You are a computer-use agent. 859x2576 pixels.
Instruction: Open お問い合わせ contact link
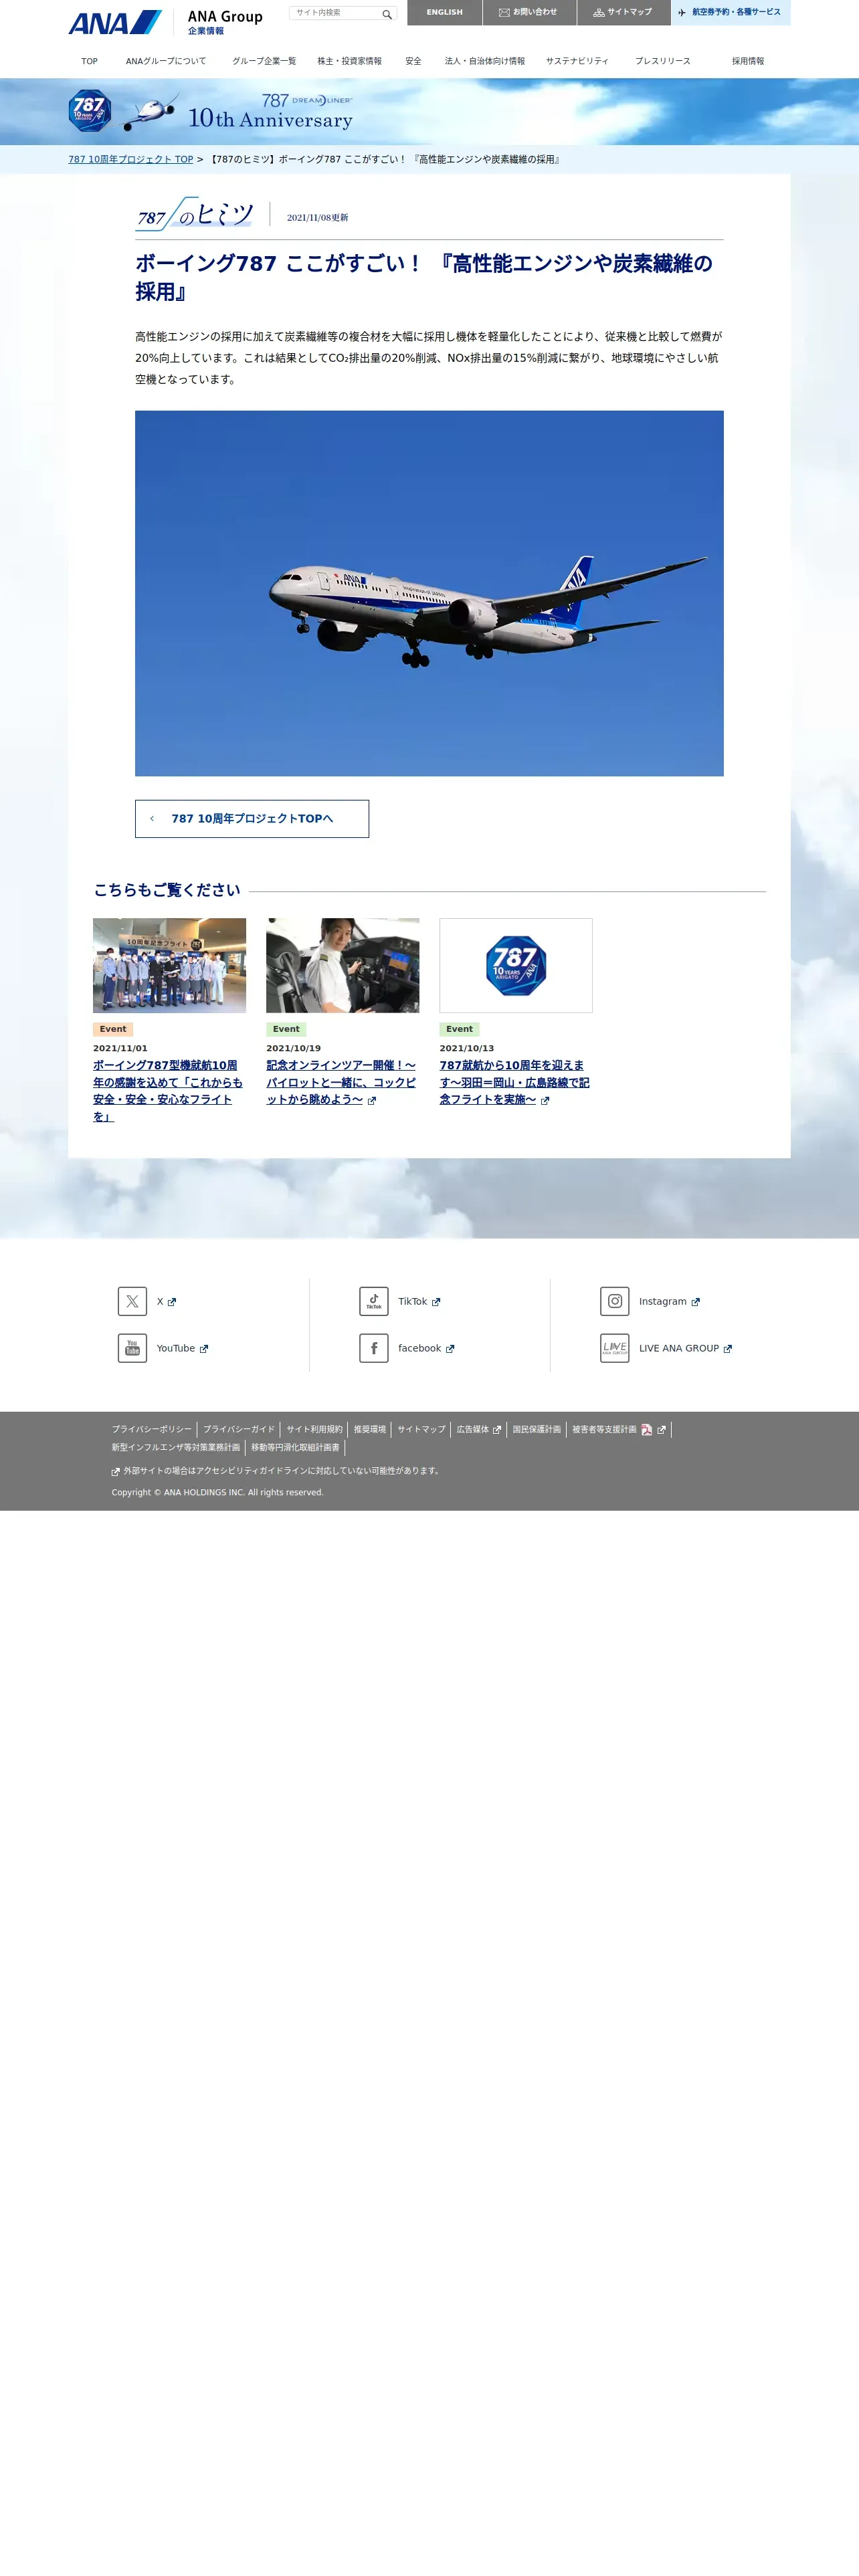point(529,12)
